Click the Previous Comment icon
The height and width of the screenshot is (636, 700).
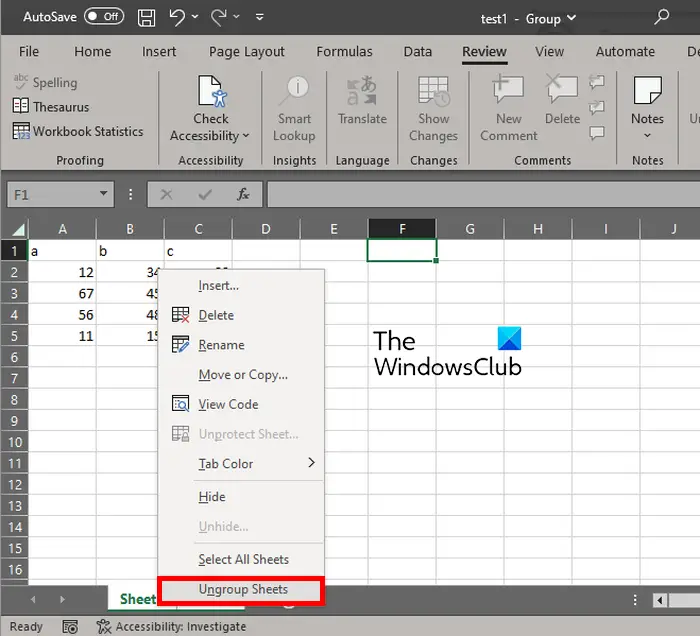(597, 82)
